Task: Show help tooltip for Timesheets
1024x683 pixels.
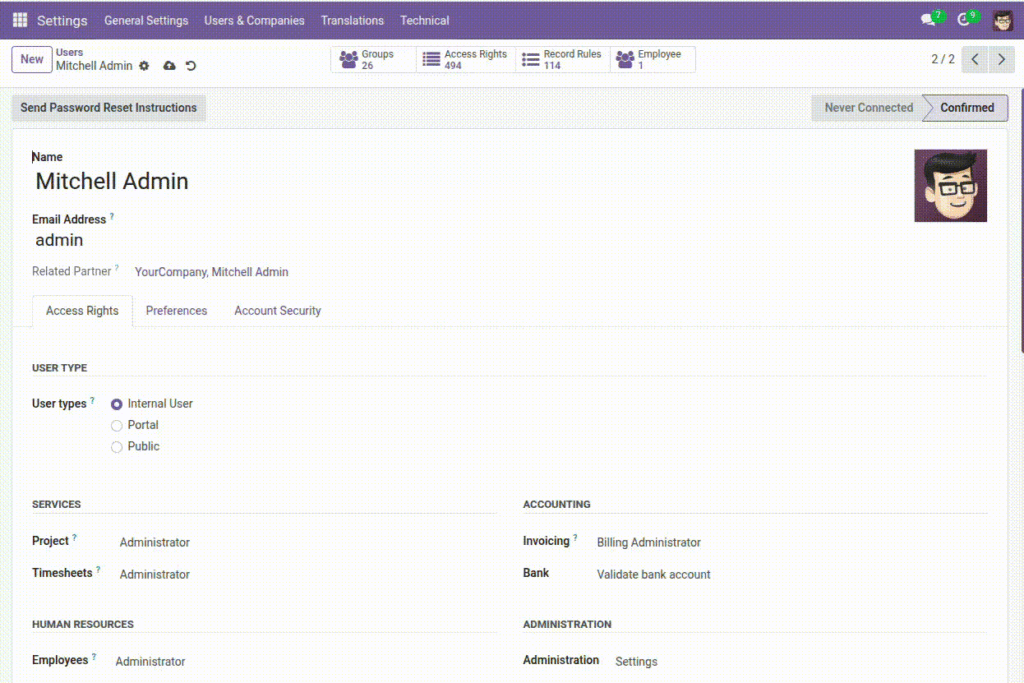Action: pos(98,569)
